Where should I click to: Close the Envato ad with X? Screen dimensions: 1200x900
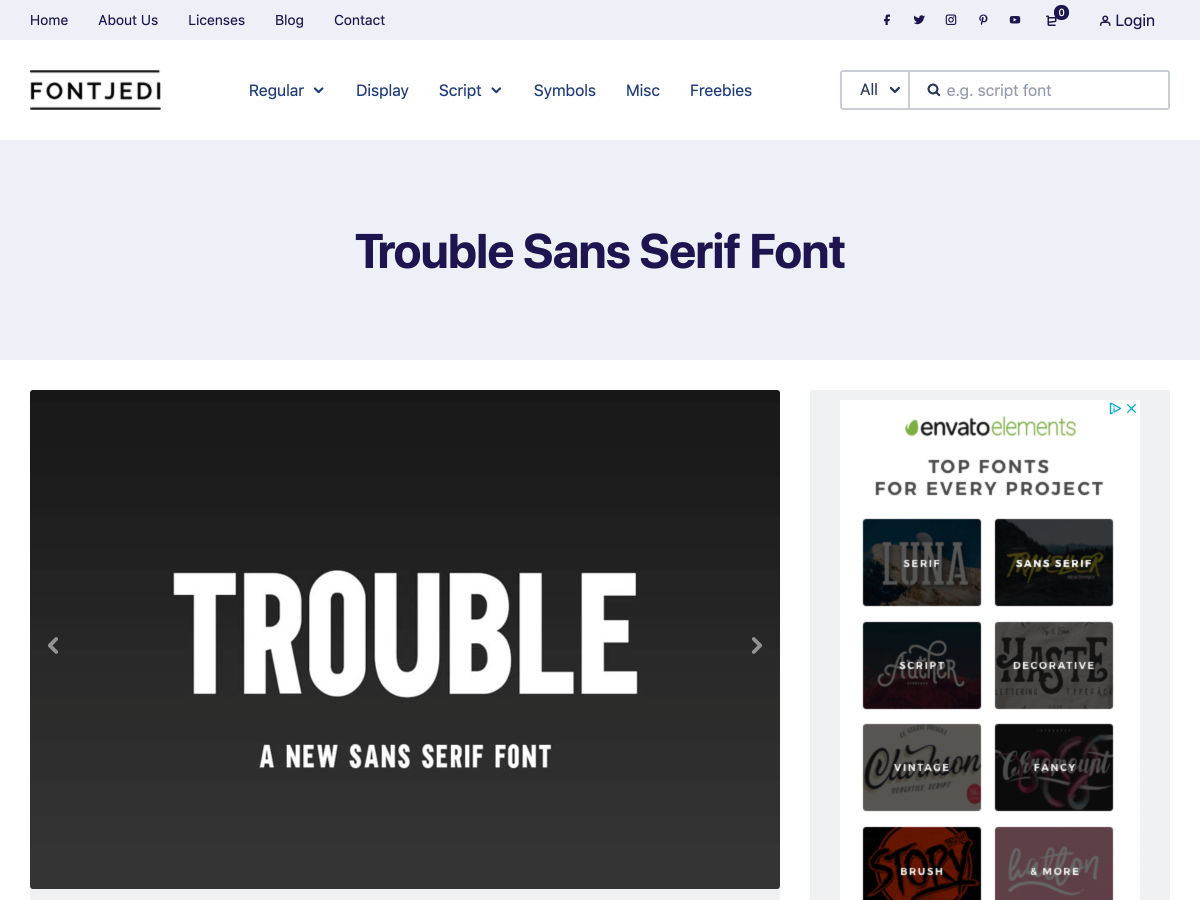point(1132,408)
